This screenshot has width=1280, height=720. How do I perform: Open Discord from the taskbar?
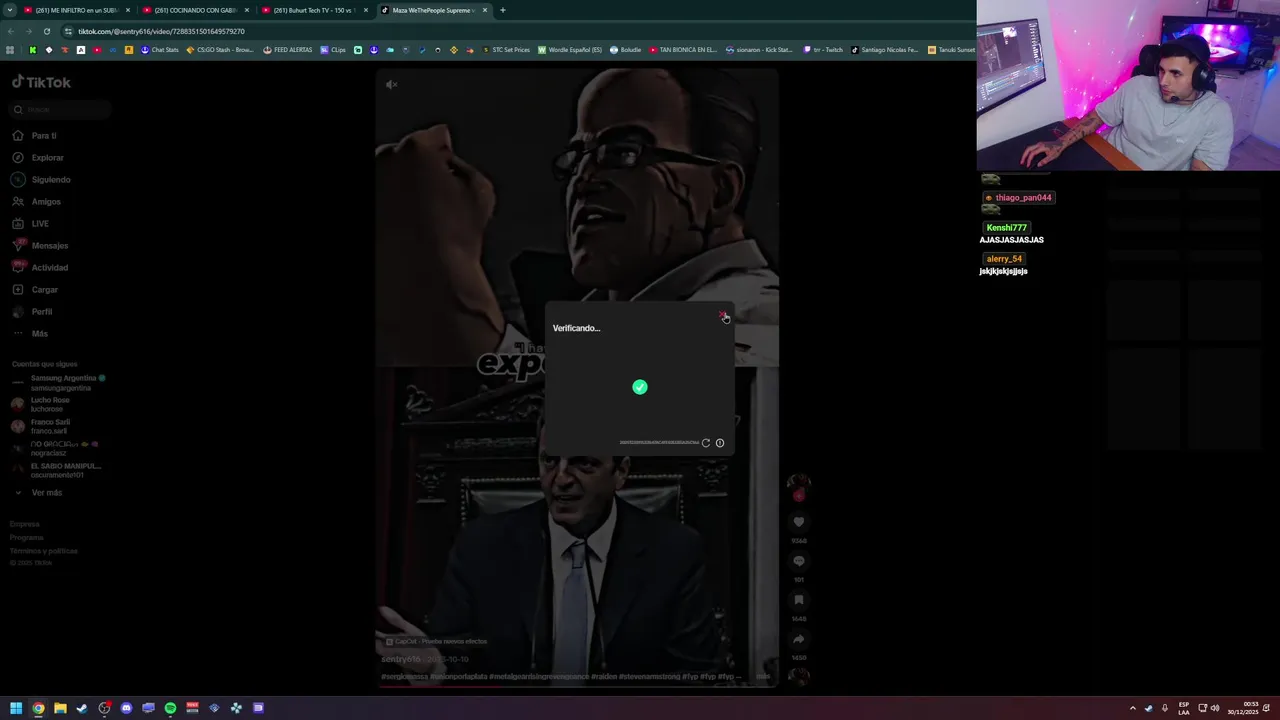pos(126,708)
